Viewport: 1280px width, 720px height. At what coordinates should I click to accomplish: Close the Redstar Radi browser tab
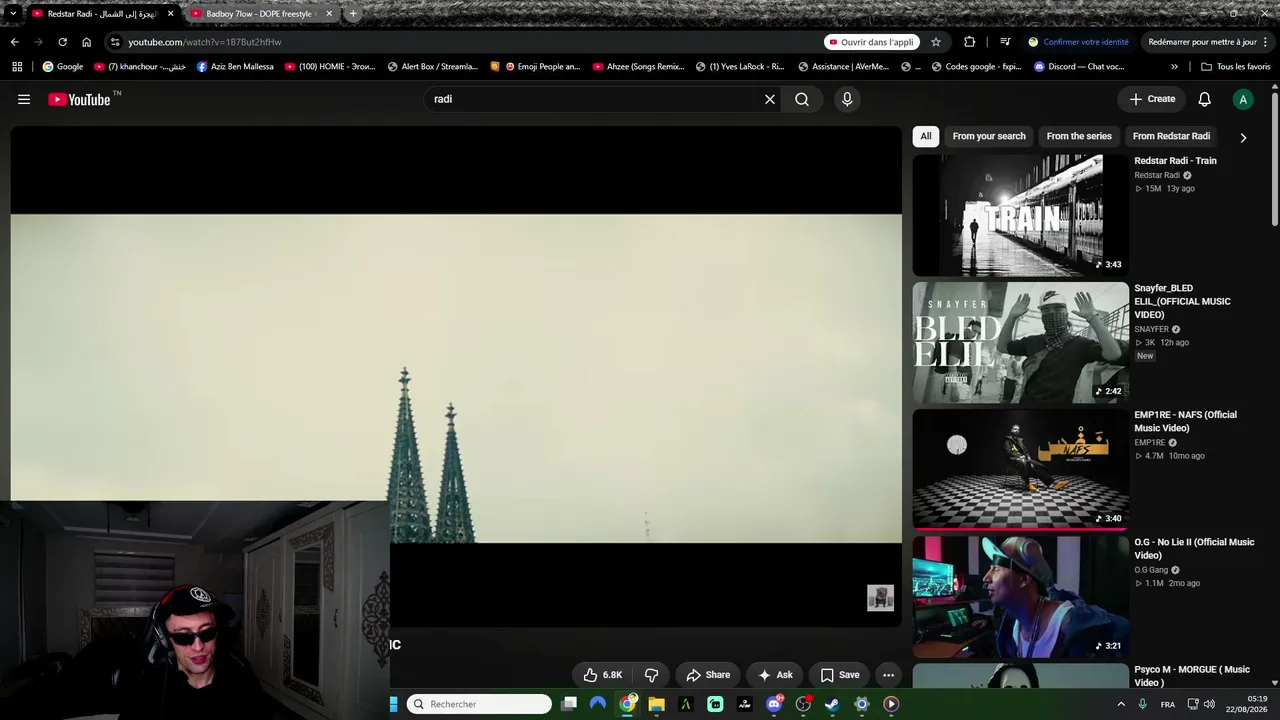pyautogui.click(x=171, y=14)
